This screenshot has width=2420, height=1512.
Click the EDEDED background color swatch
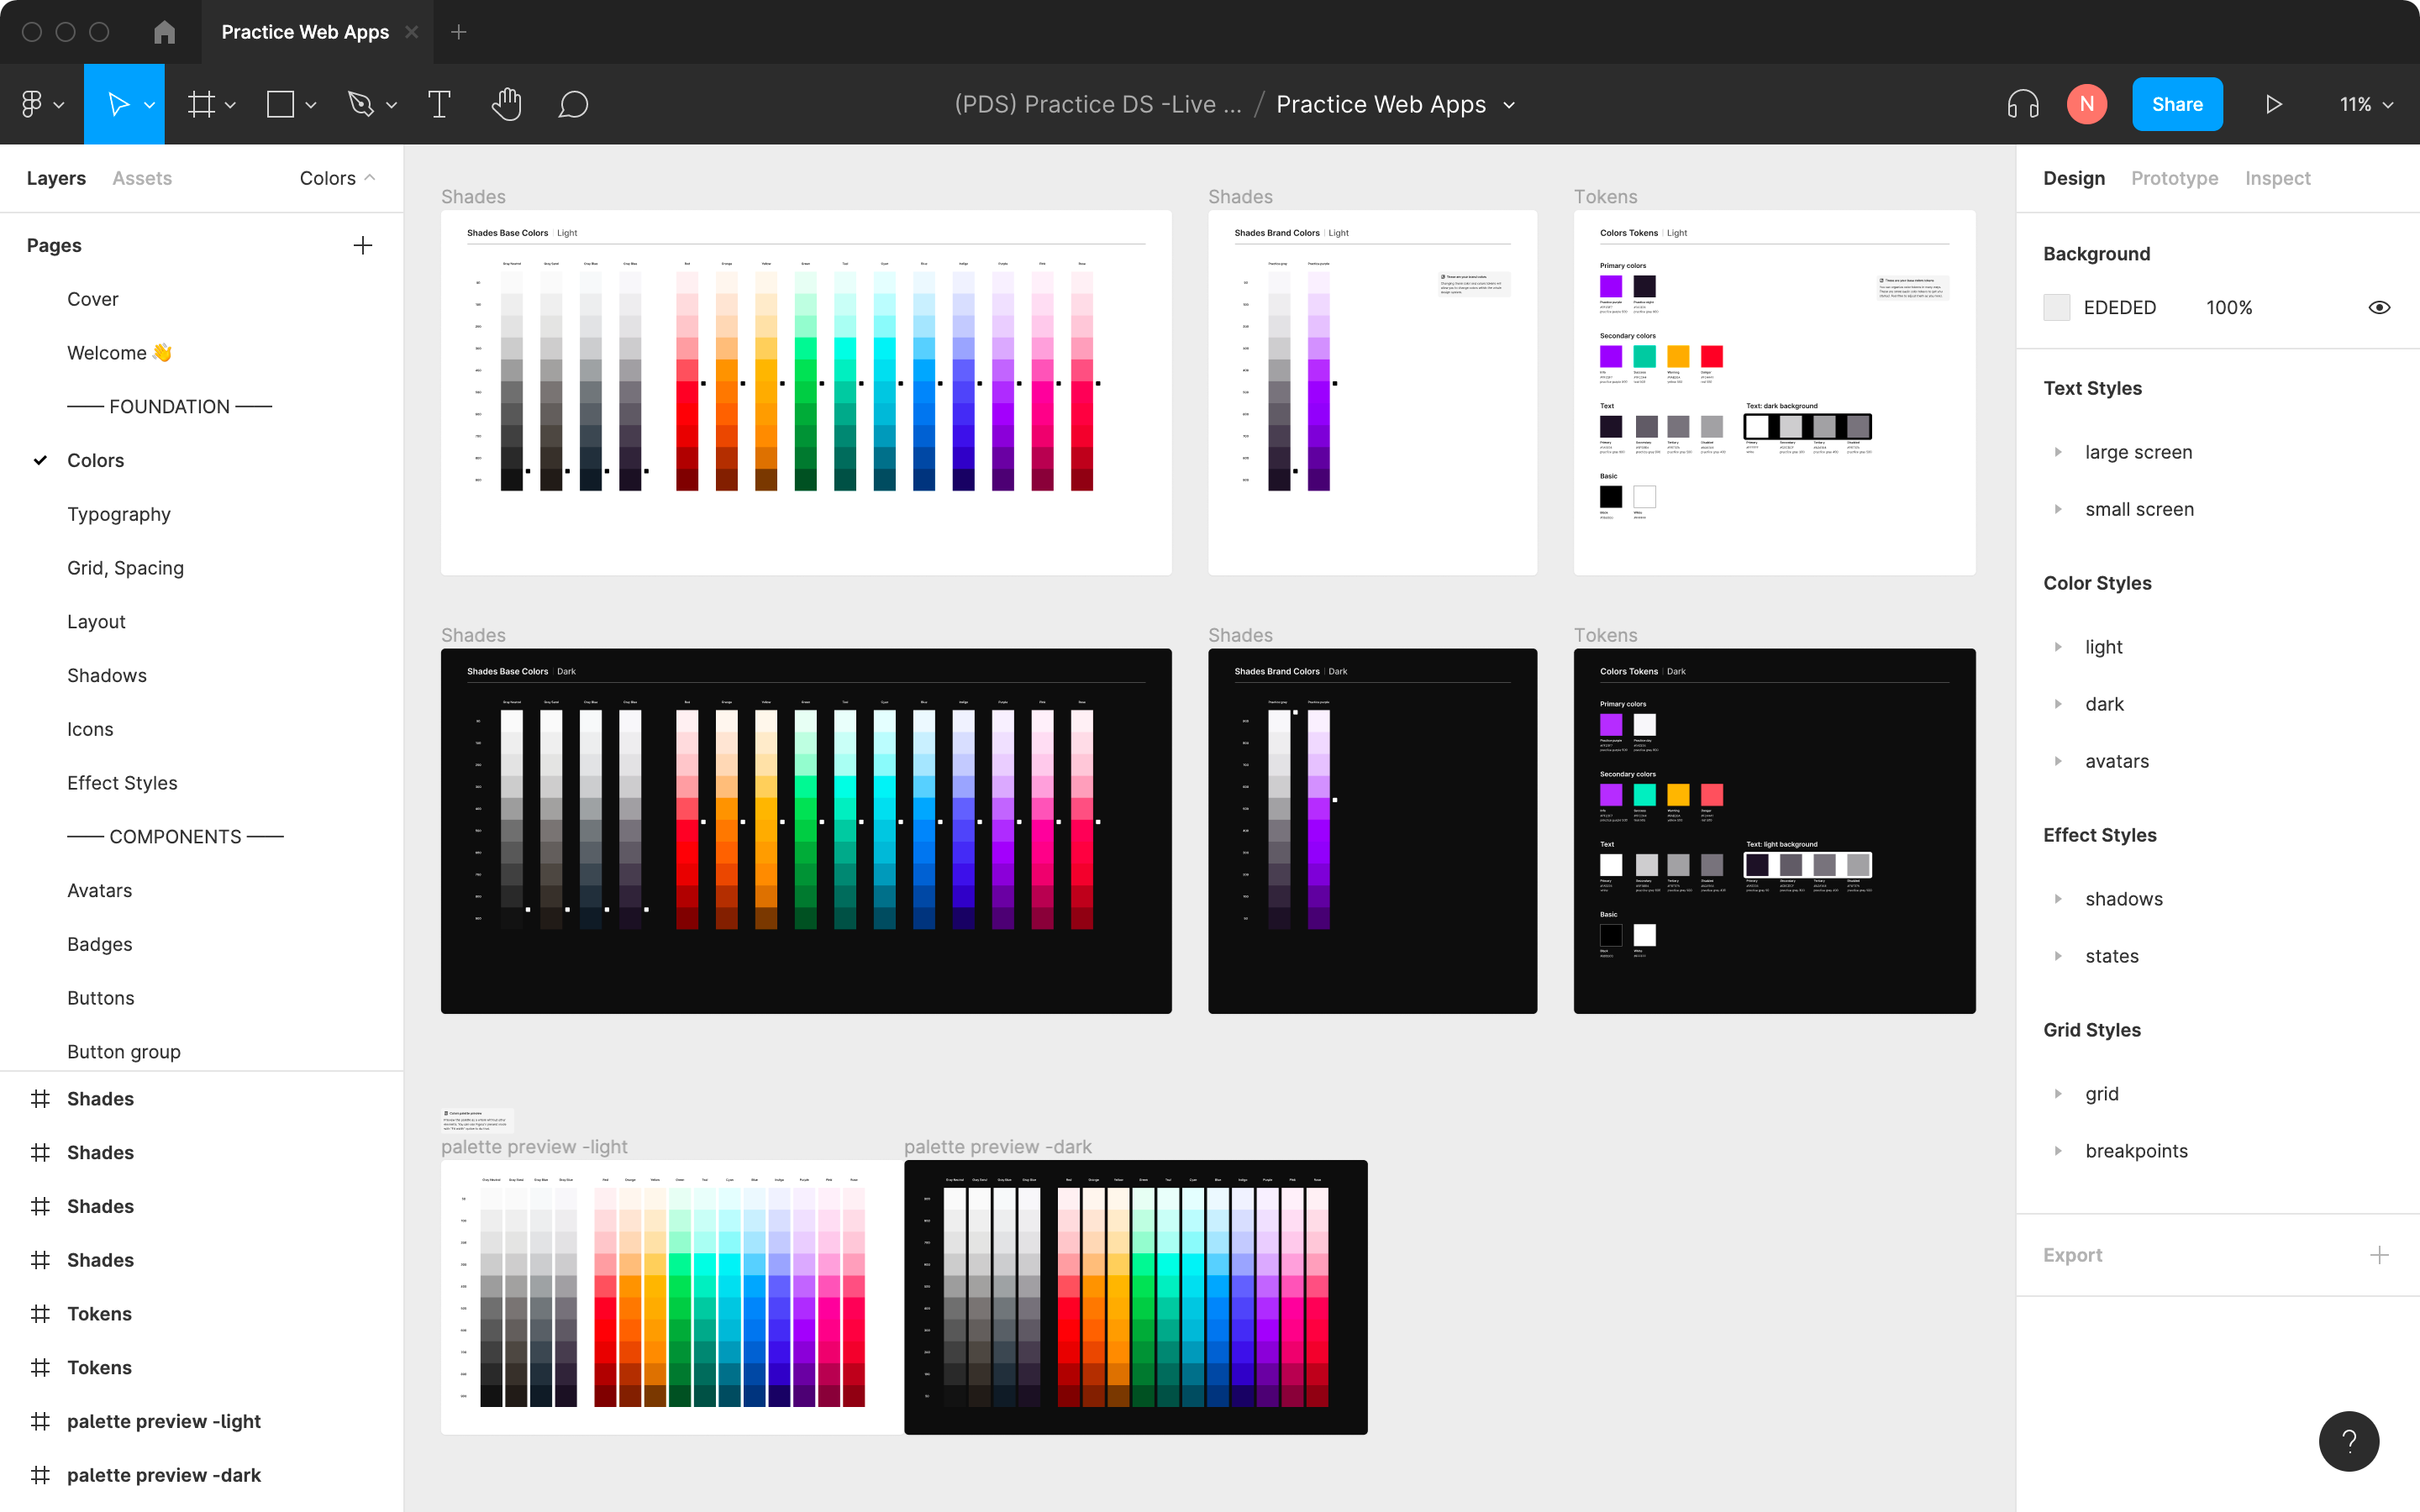[x=2057, y=307]
